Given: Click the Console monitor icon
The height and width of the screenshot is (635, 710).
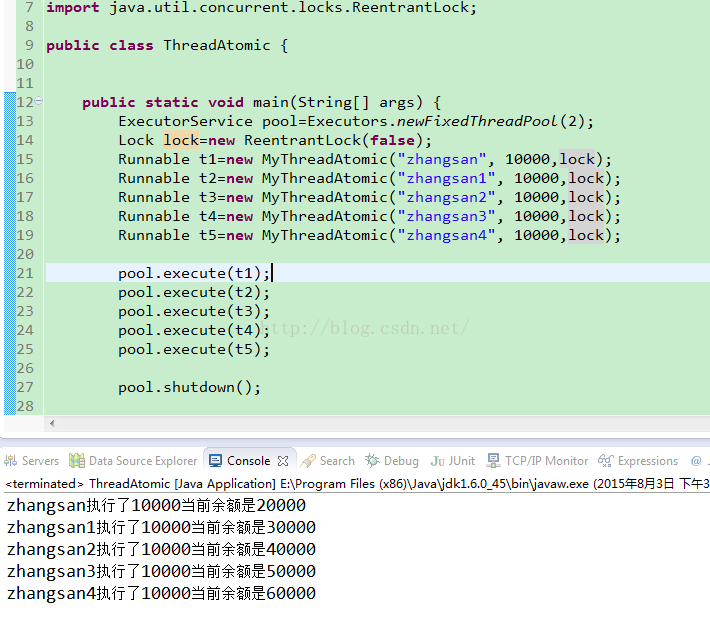Looking at the screenshot, I should (x=216, y=461).
